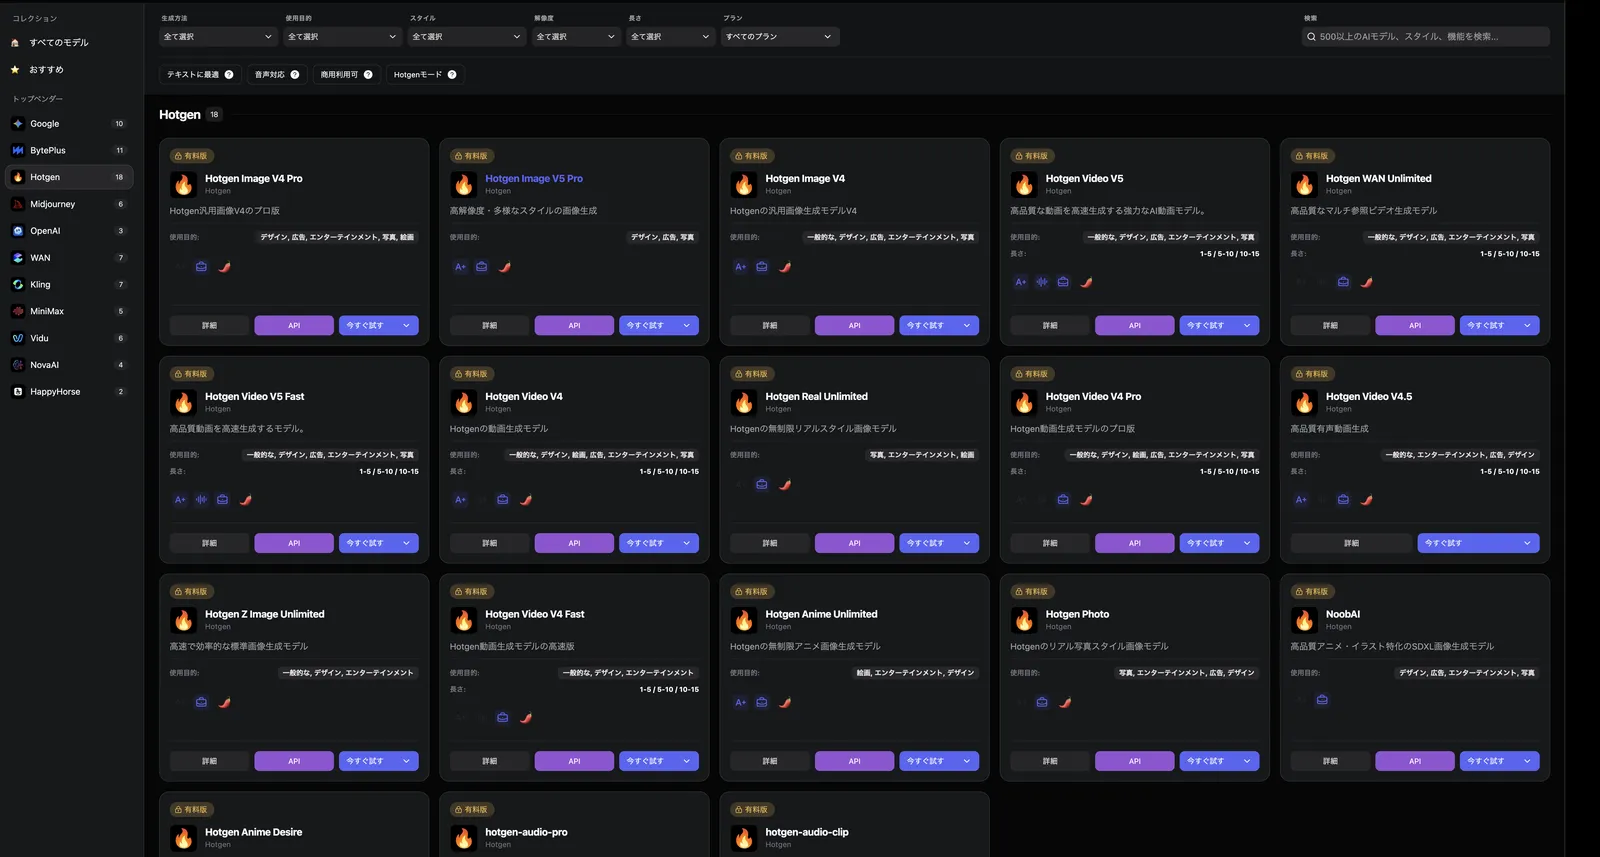Click the help icon beside Hotgenモード
1600x857 pixels.
(x=452, y=75)
